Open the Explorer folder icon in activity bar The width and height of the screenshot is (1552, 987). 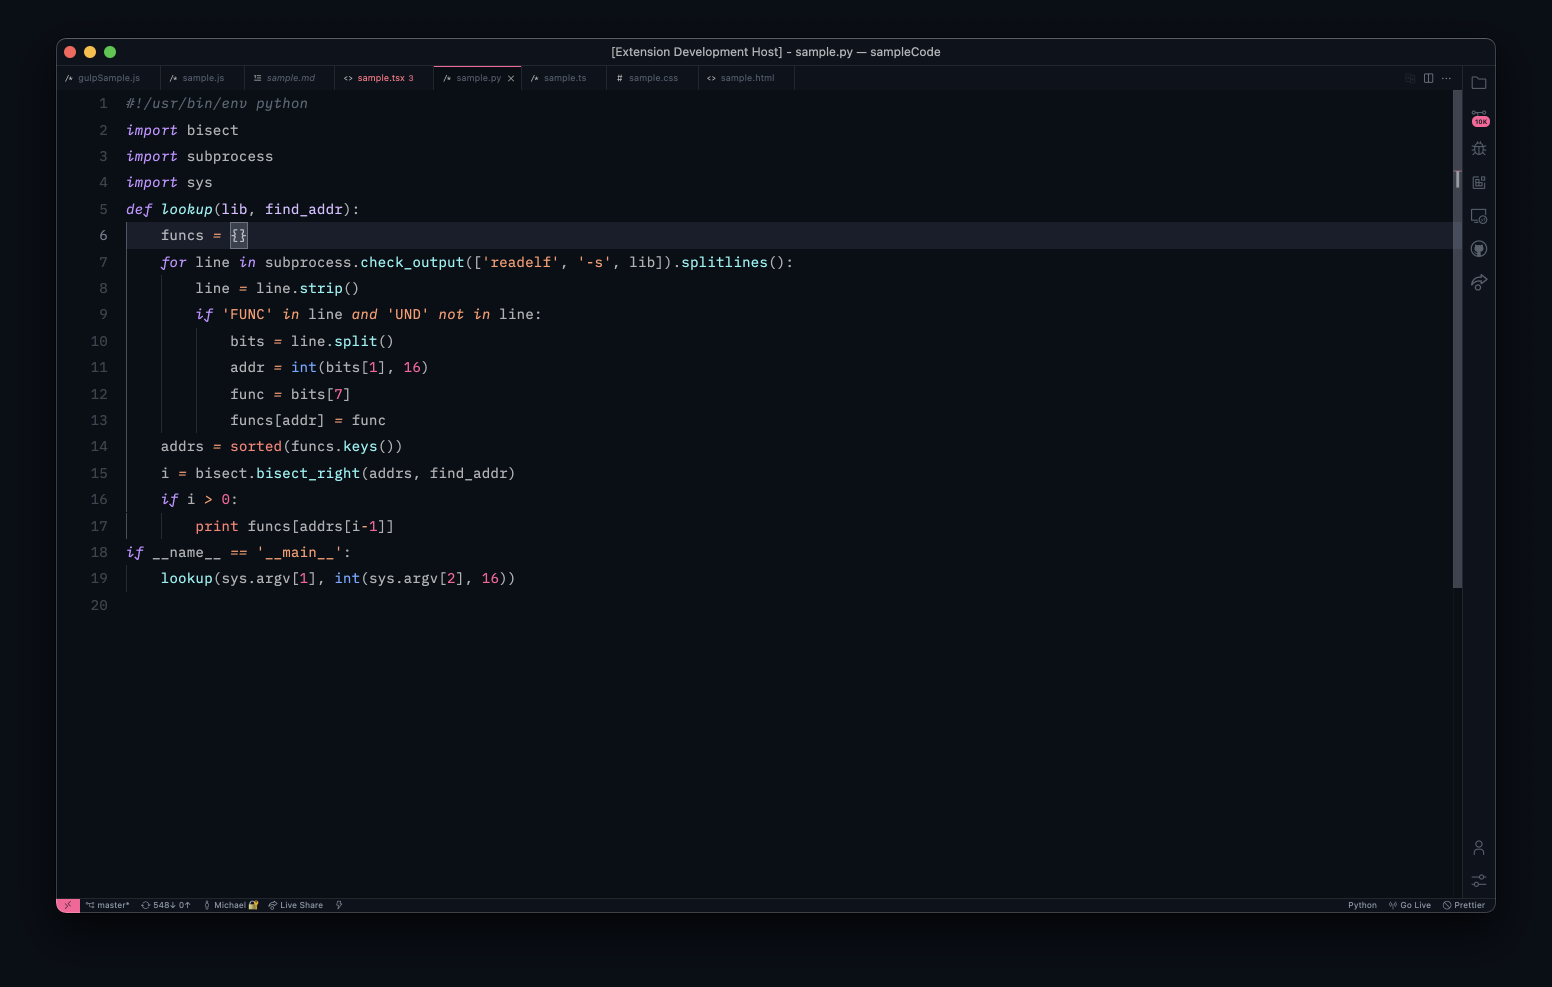point(1479,83)
